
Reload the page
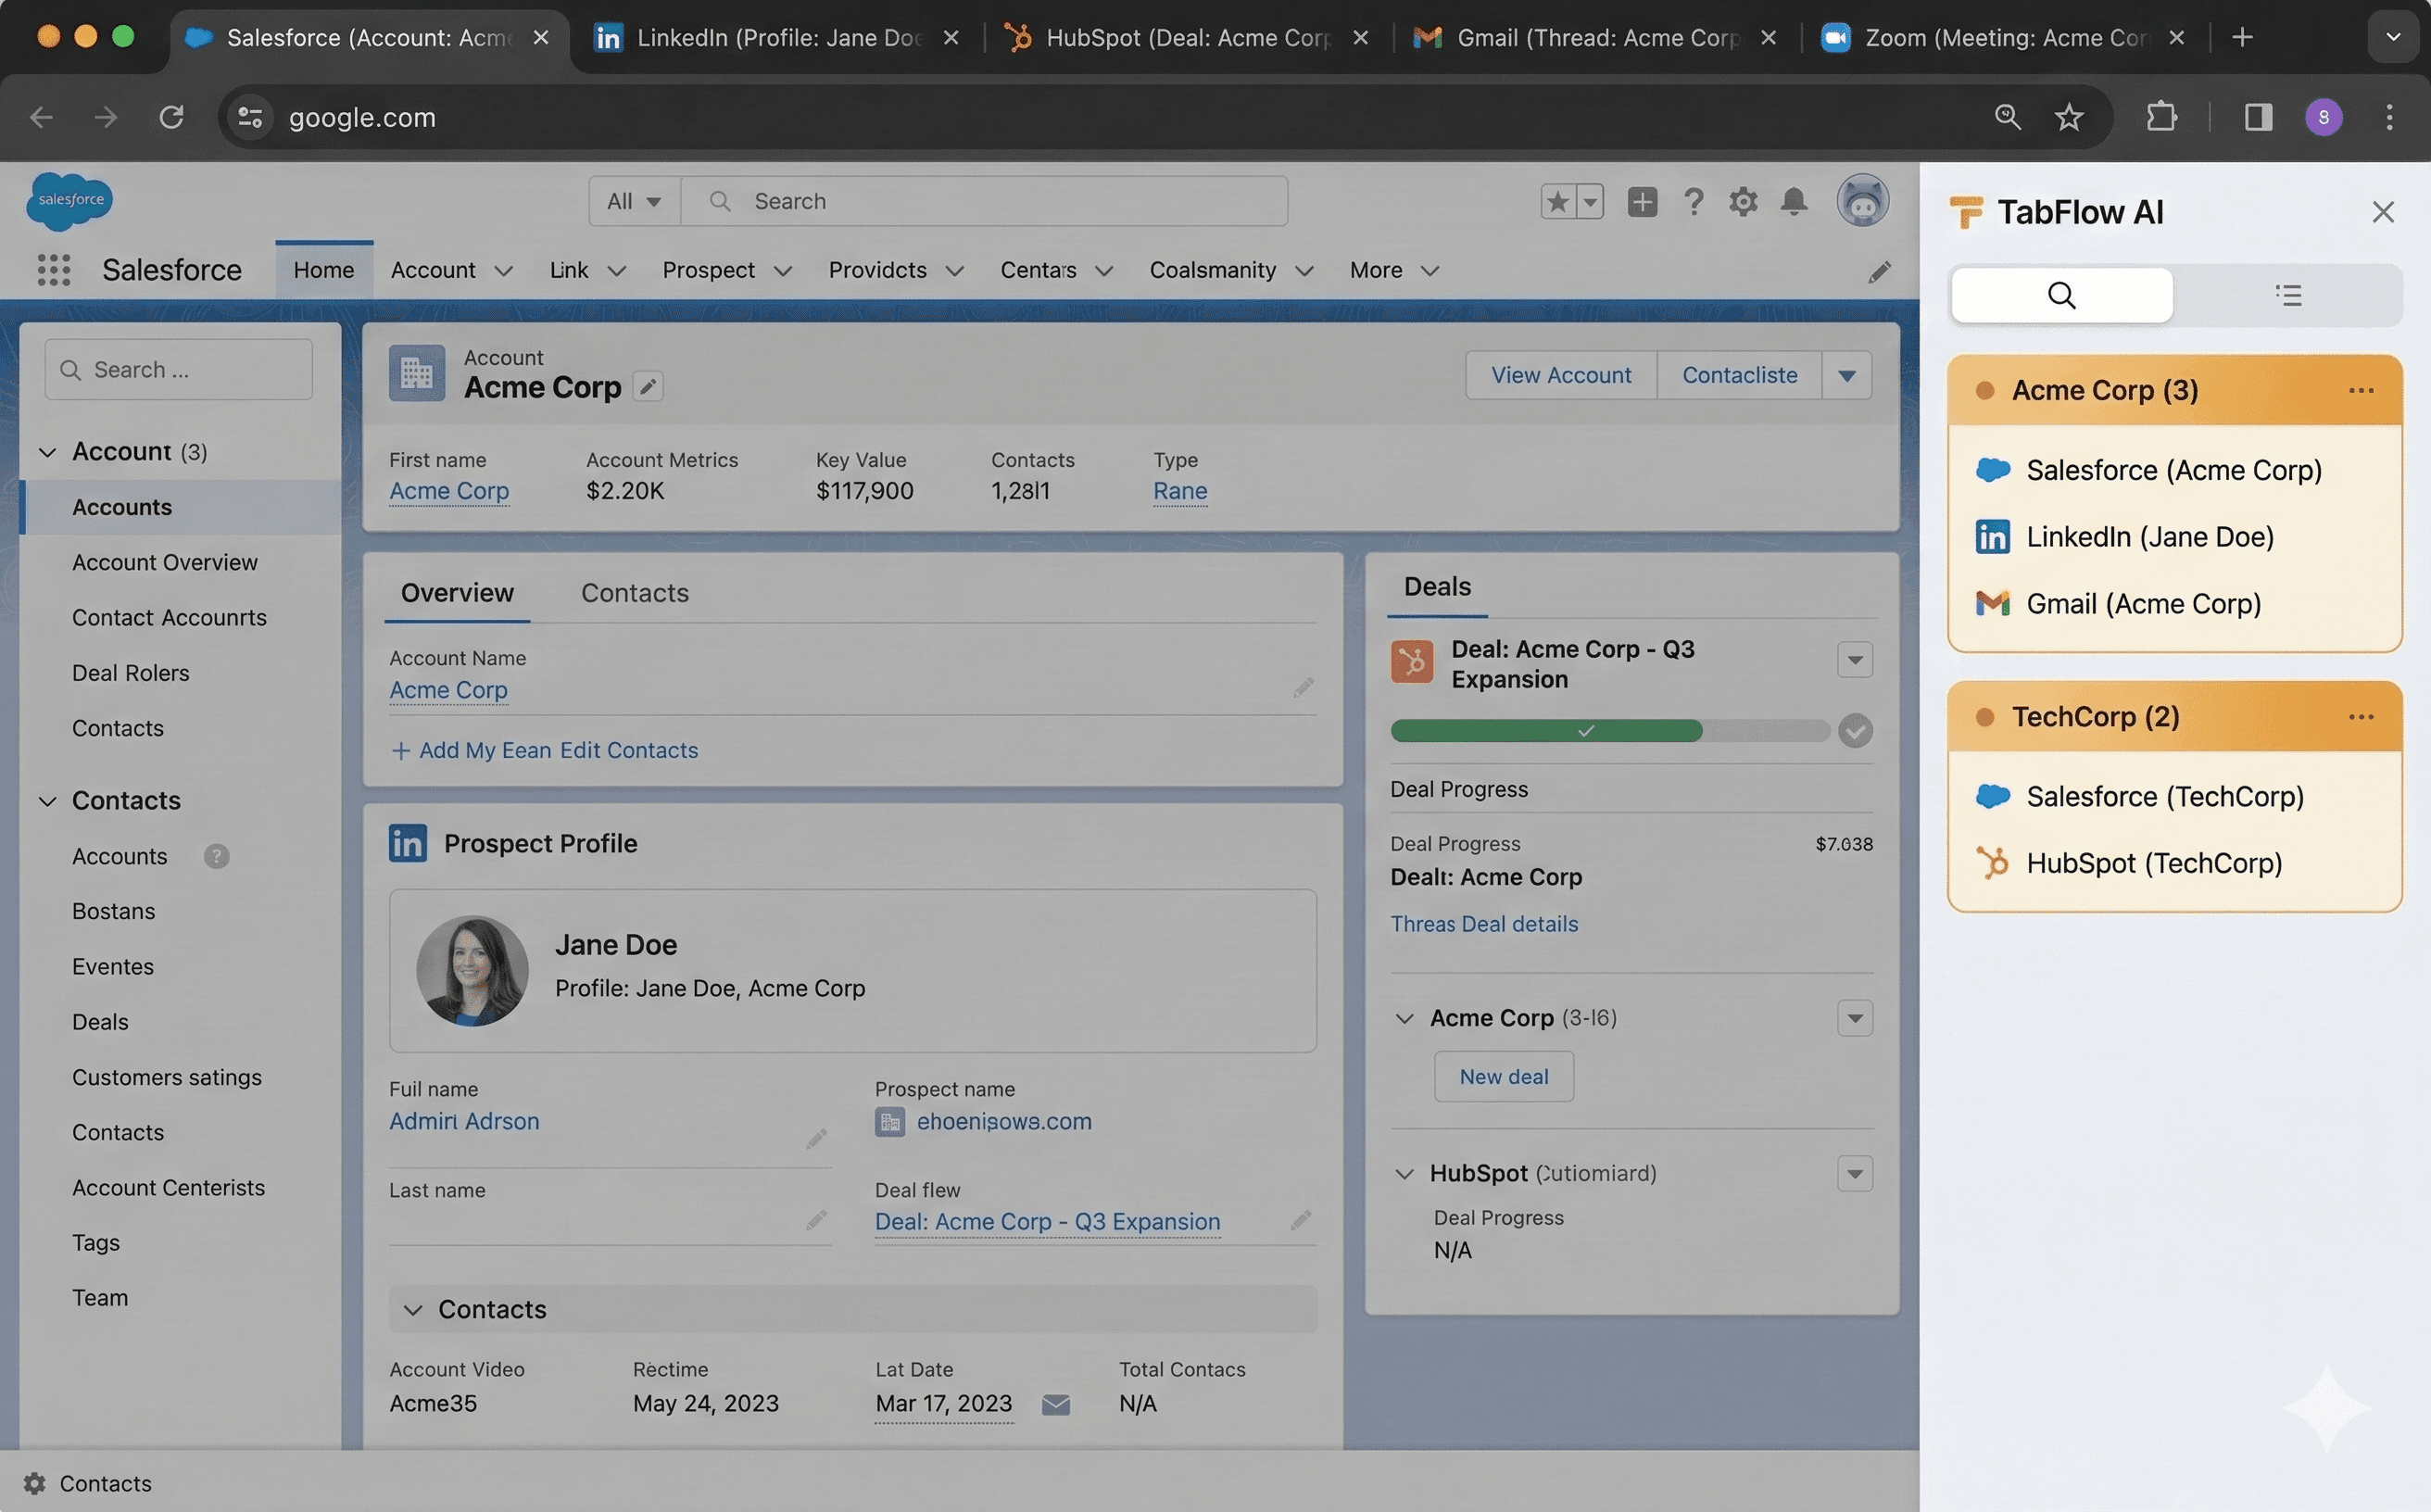tap(171, 117)
